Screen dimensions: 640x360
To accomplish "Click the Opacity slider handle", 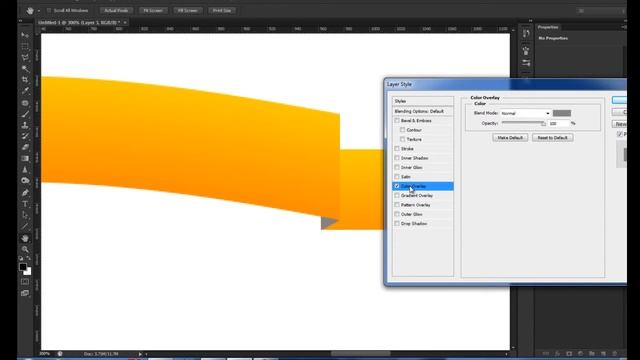I will pyautogui.click(x=543, y=123).
